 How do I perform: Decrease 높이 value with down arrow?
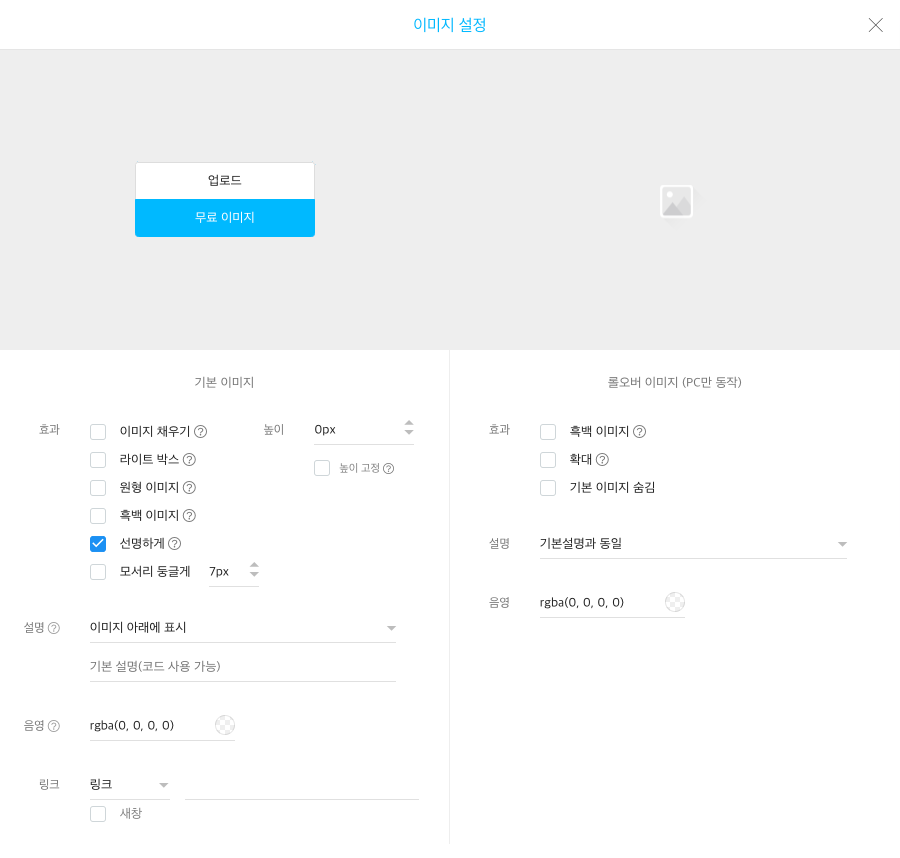[x=409, y=432]
